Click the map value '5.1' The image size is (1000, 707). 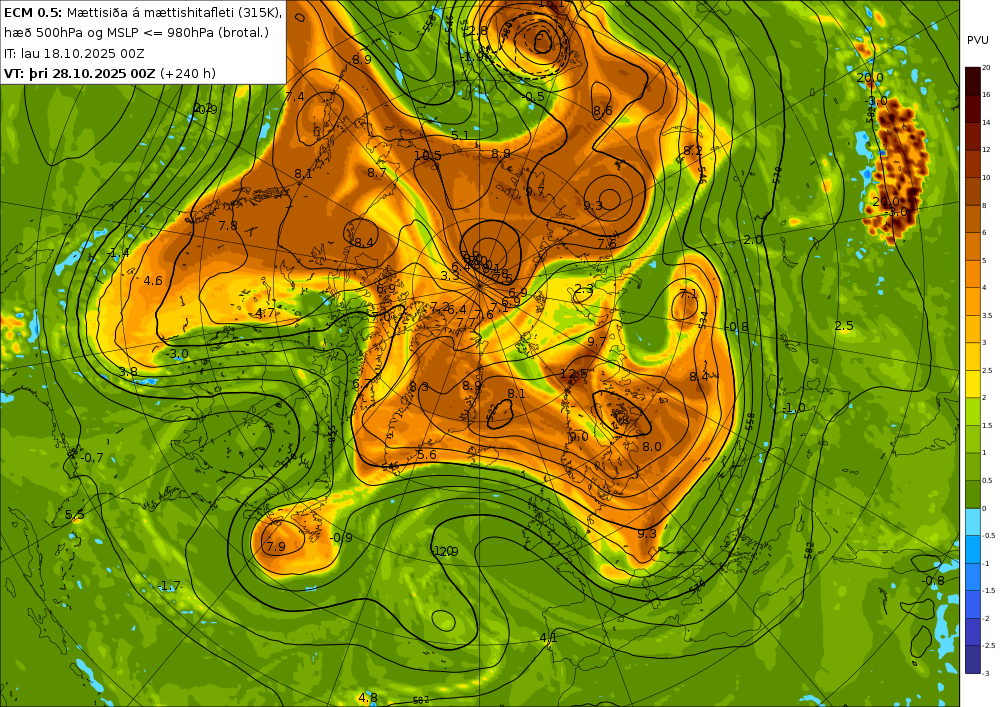click(x=460, y=135)
